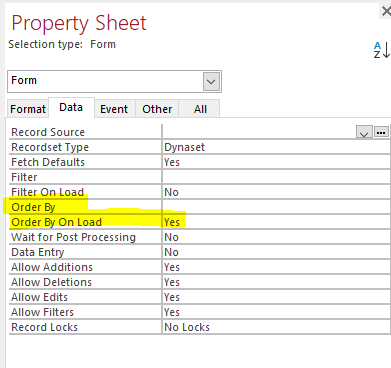391x368 pixels.
Task: Expand the Record Source dropdown arrow
Action: 364,133
